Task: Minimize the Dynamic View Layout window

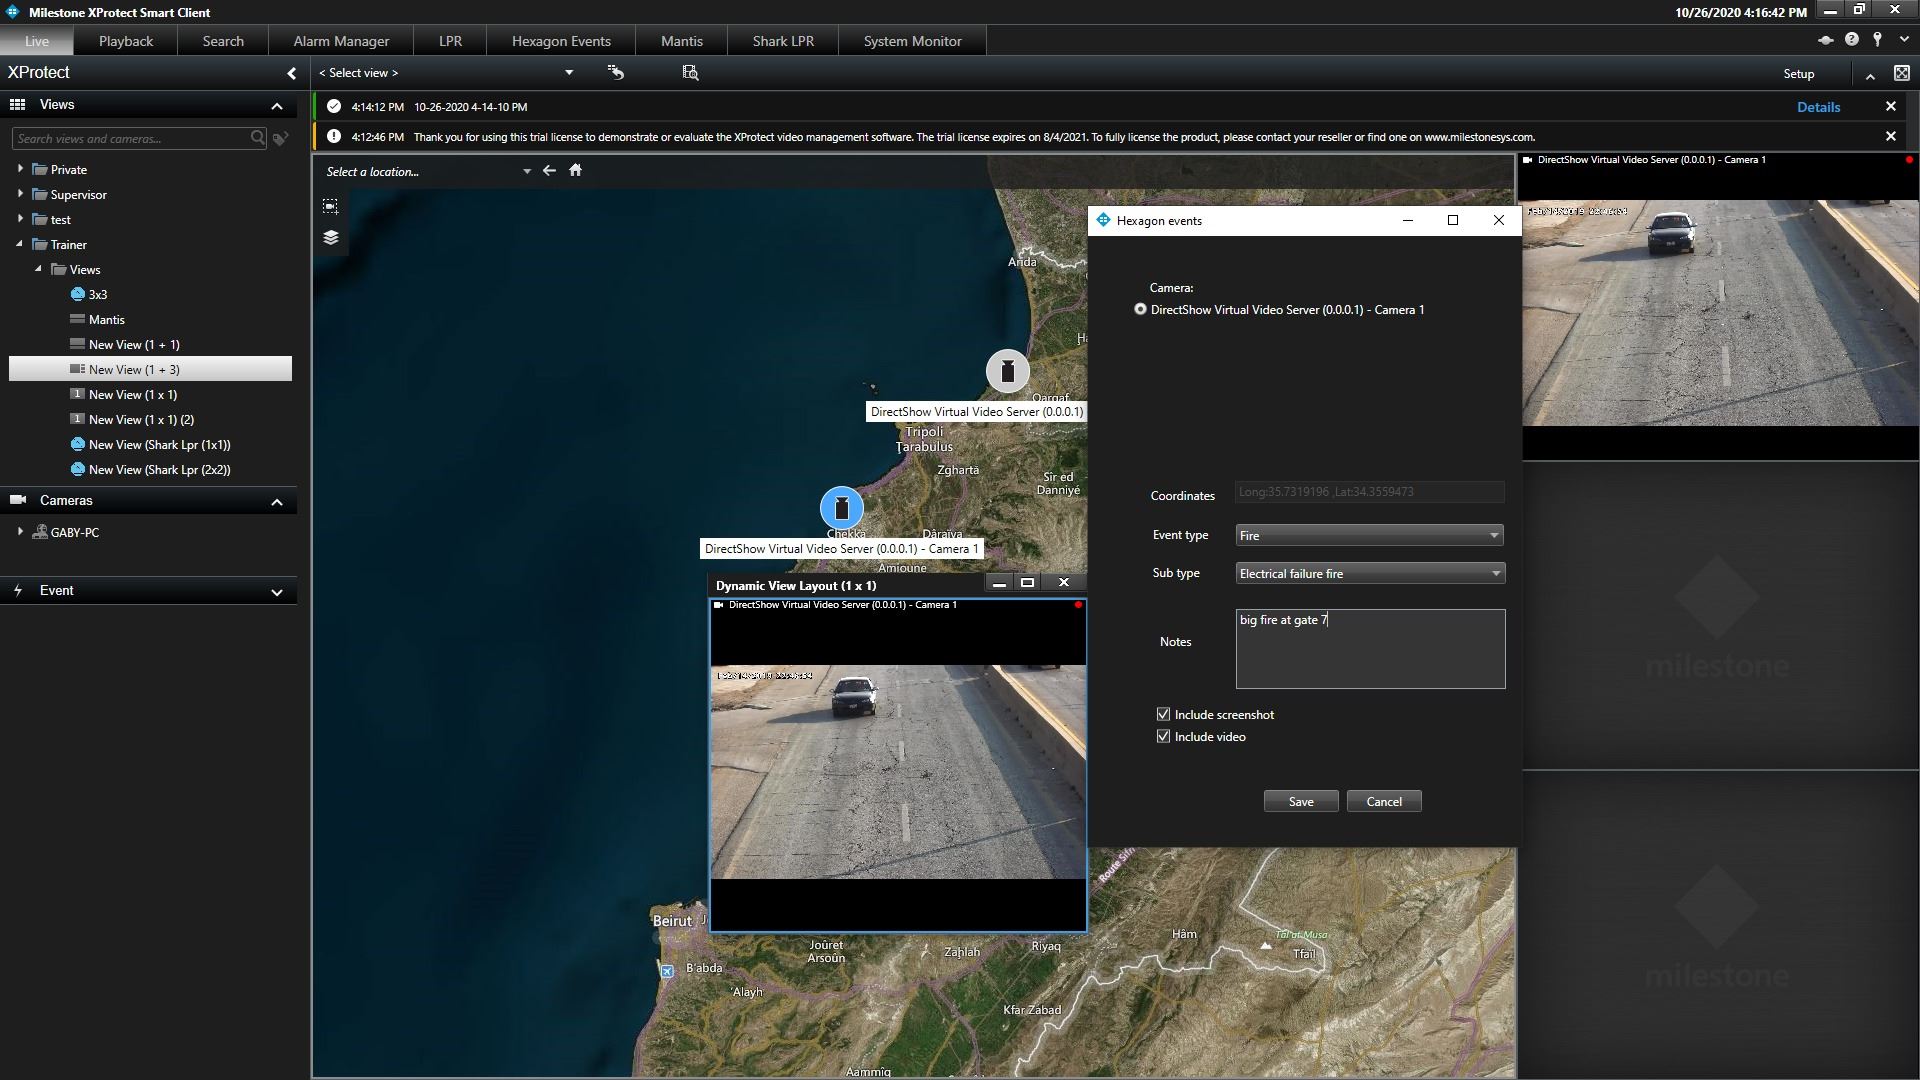Action: click(998, 583)
